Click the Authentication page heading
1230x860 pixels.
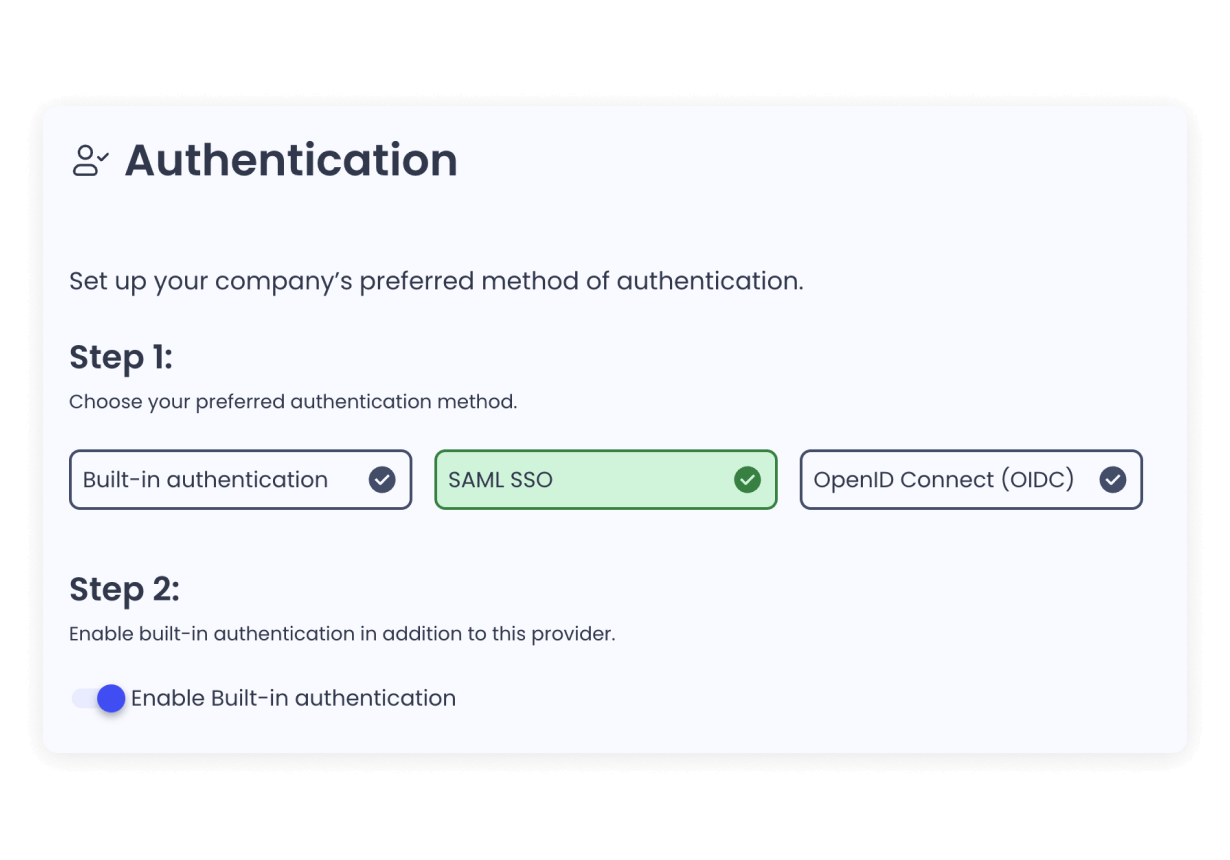pyautogui.click(x=292, y=160)
